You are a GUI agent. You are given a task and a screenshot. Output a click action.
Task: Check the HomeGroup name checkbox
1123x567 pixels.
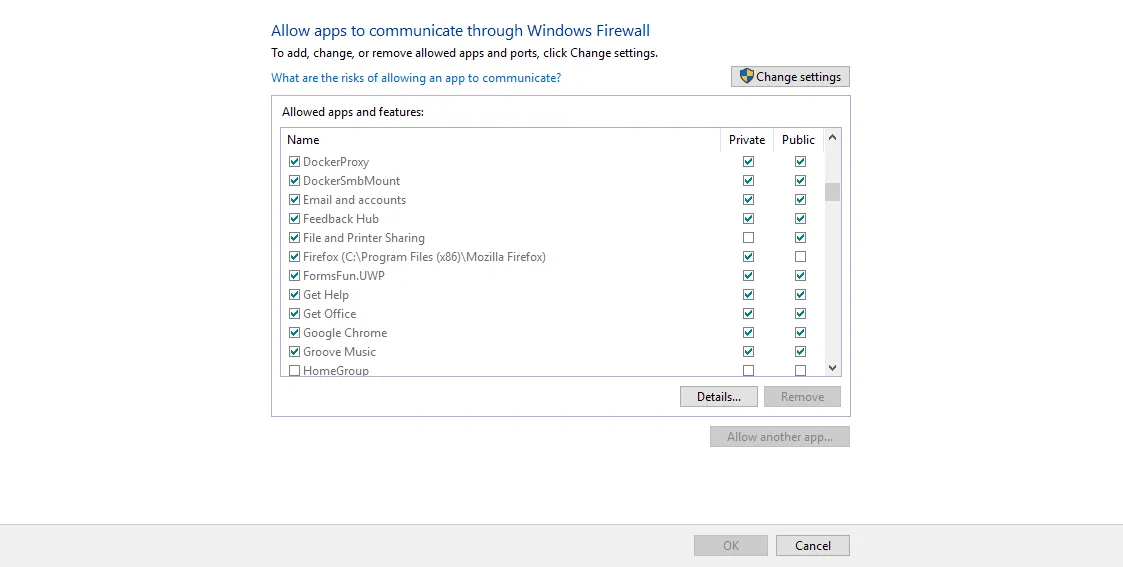[294, 370]
